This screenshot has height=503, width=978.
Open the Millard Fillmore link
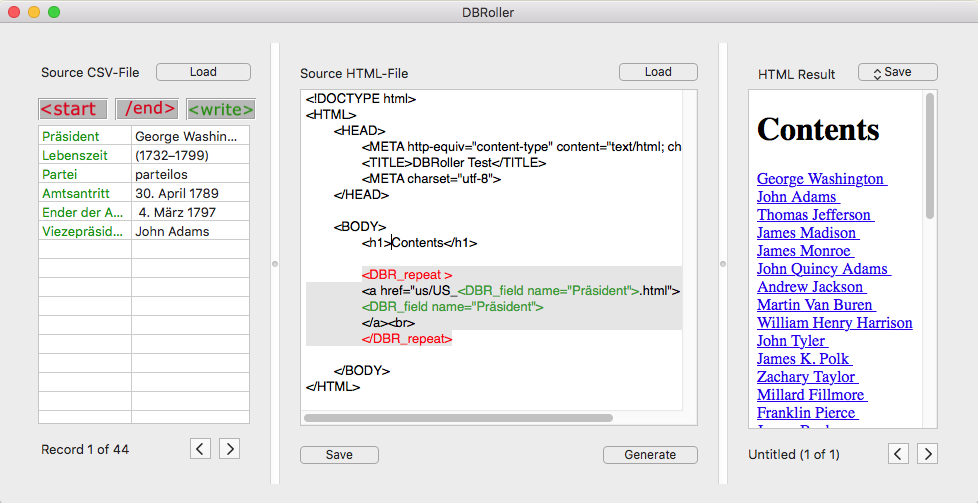812,396
